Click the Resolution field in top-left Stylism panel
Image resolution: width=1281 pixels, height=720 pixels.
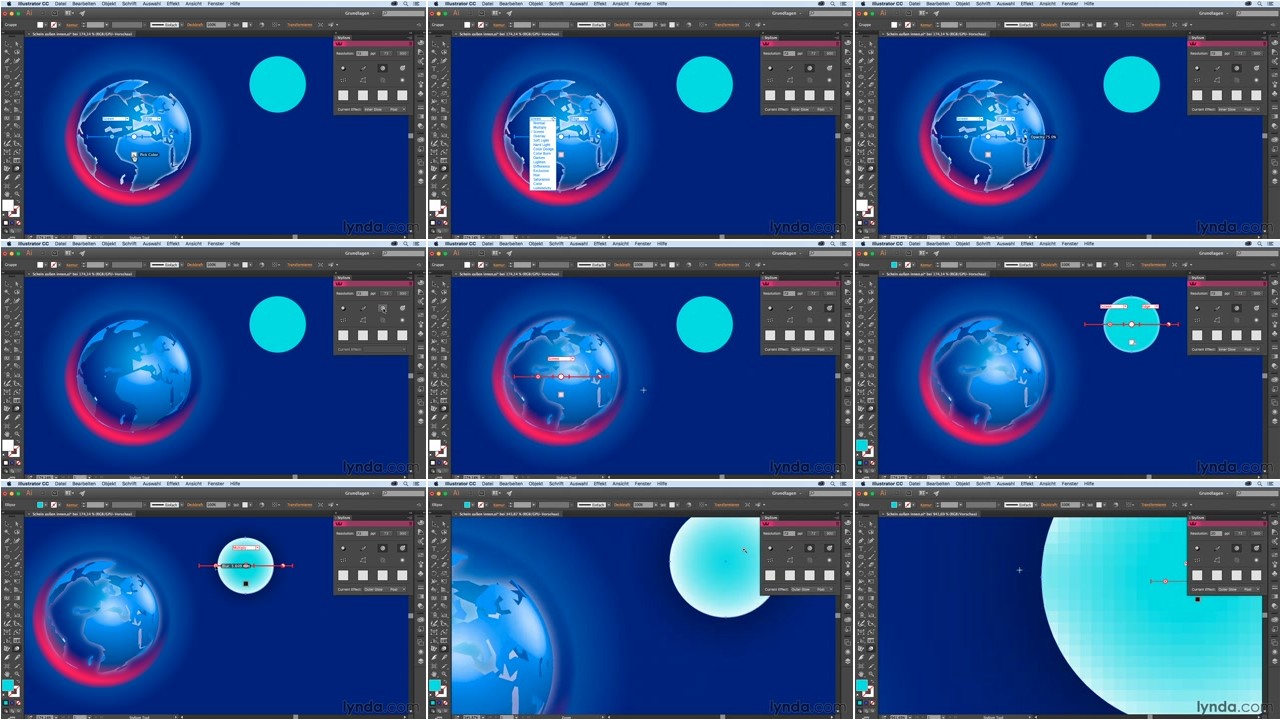(x=361, y=53)
